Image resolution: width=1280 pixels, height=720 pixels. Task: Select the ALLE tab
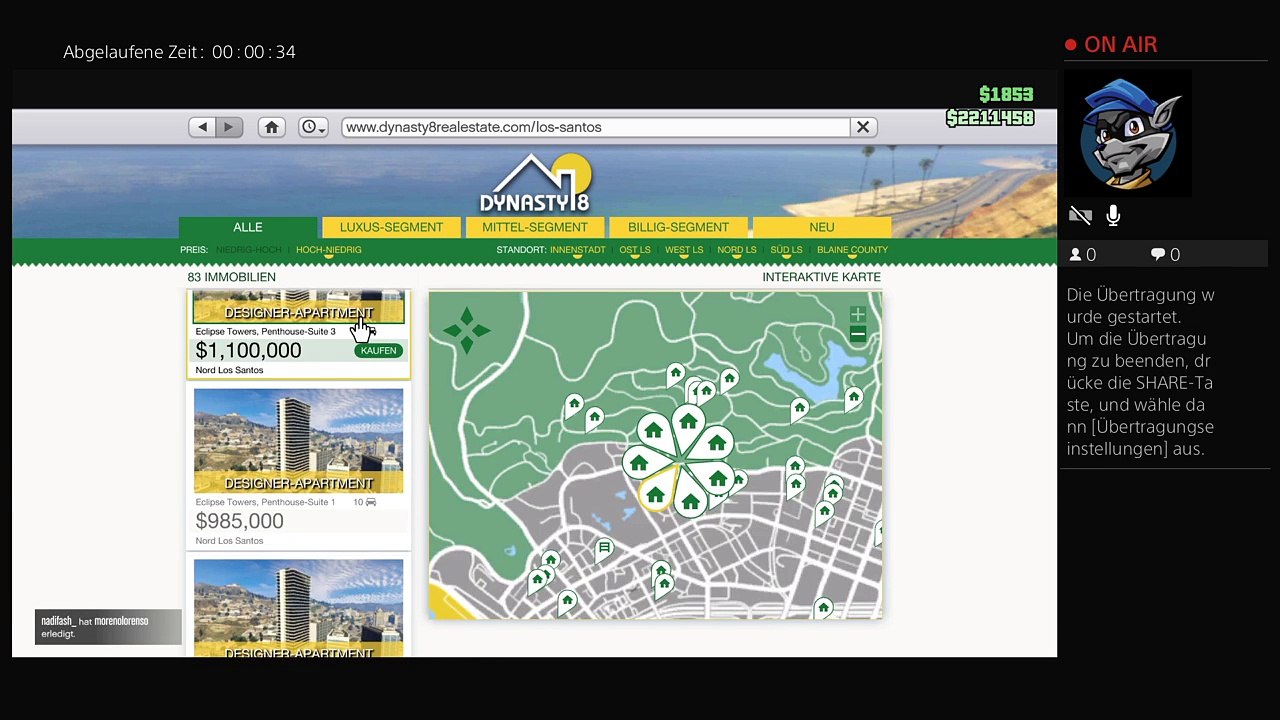[248, 227]
